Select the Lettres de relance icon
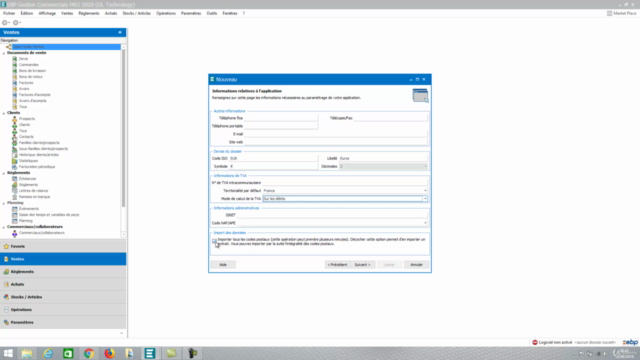 pos(15,191)
